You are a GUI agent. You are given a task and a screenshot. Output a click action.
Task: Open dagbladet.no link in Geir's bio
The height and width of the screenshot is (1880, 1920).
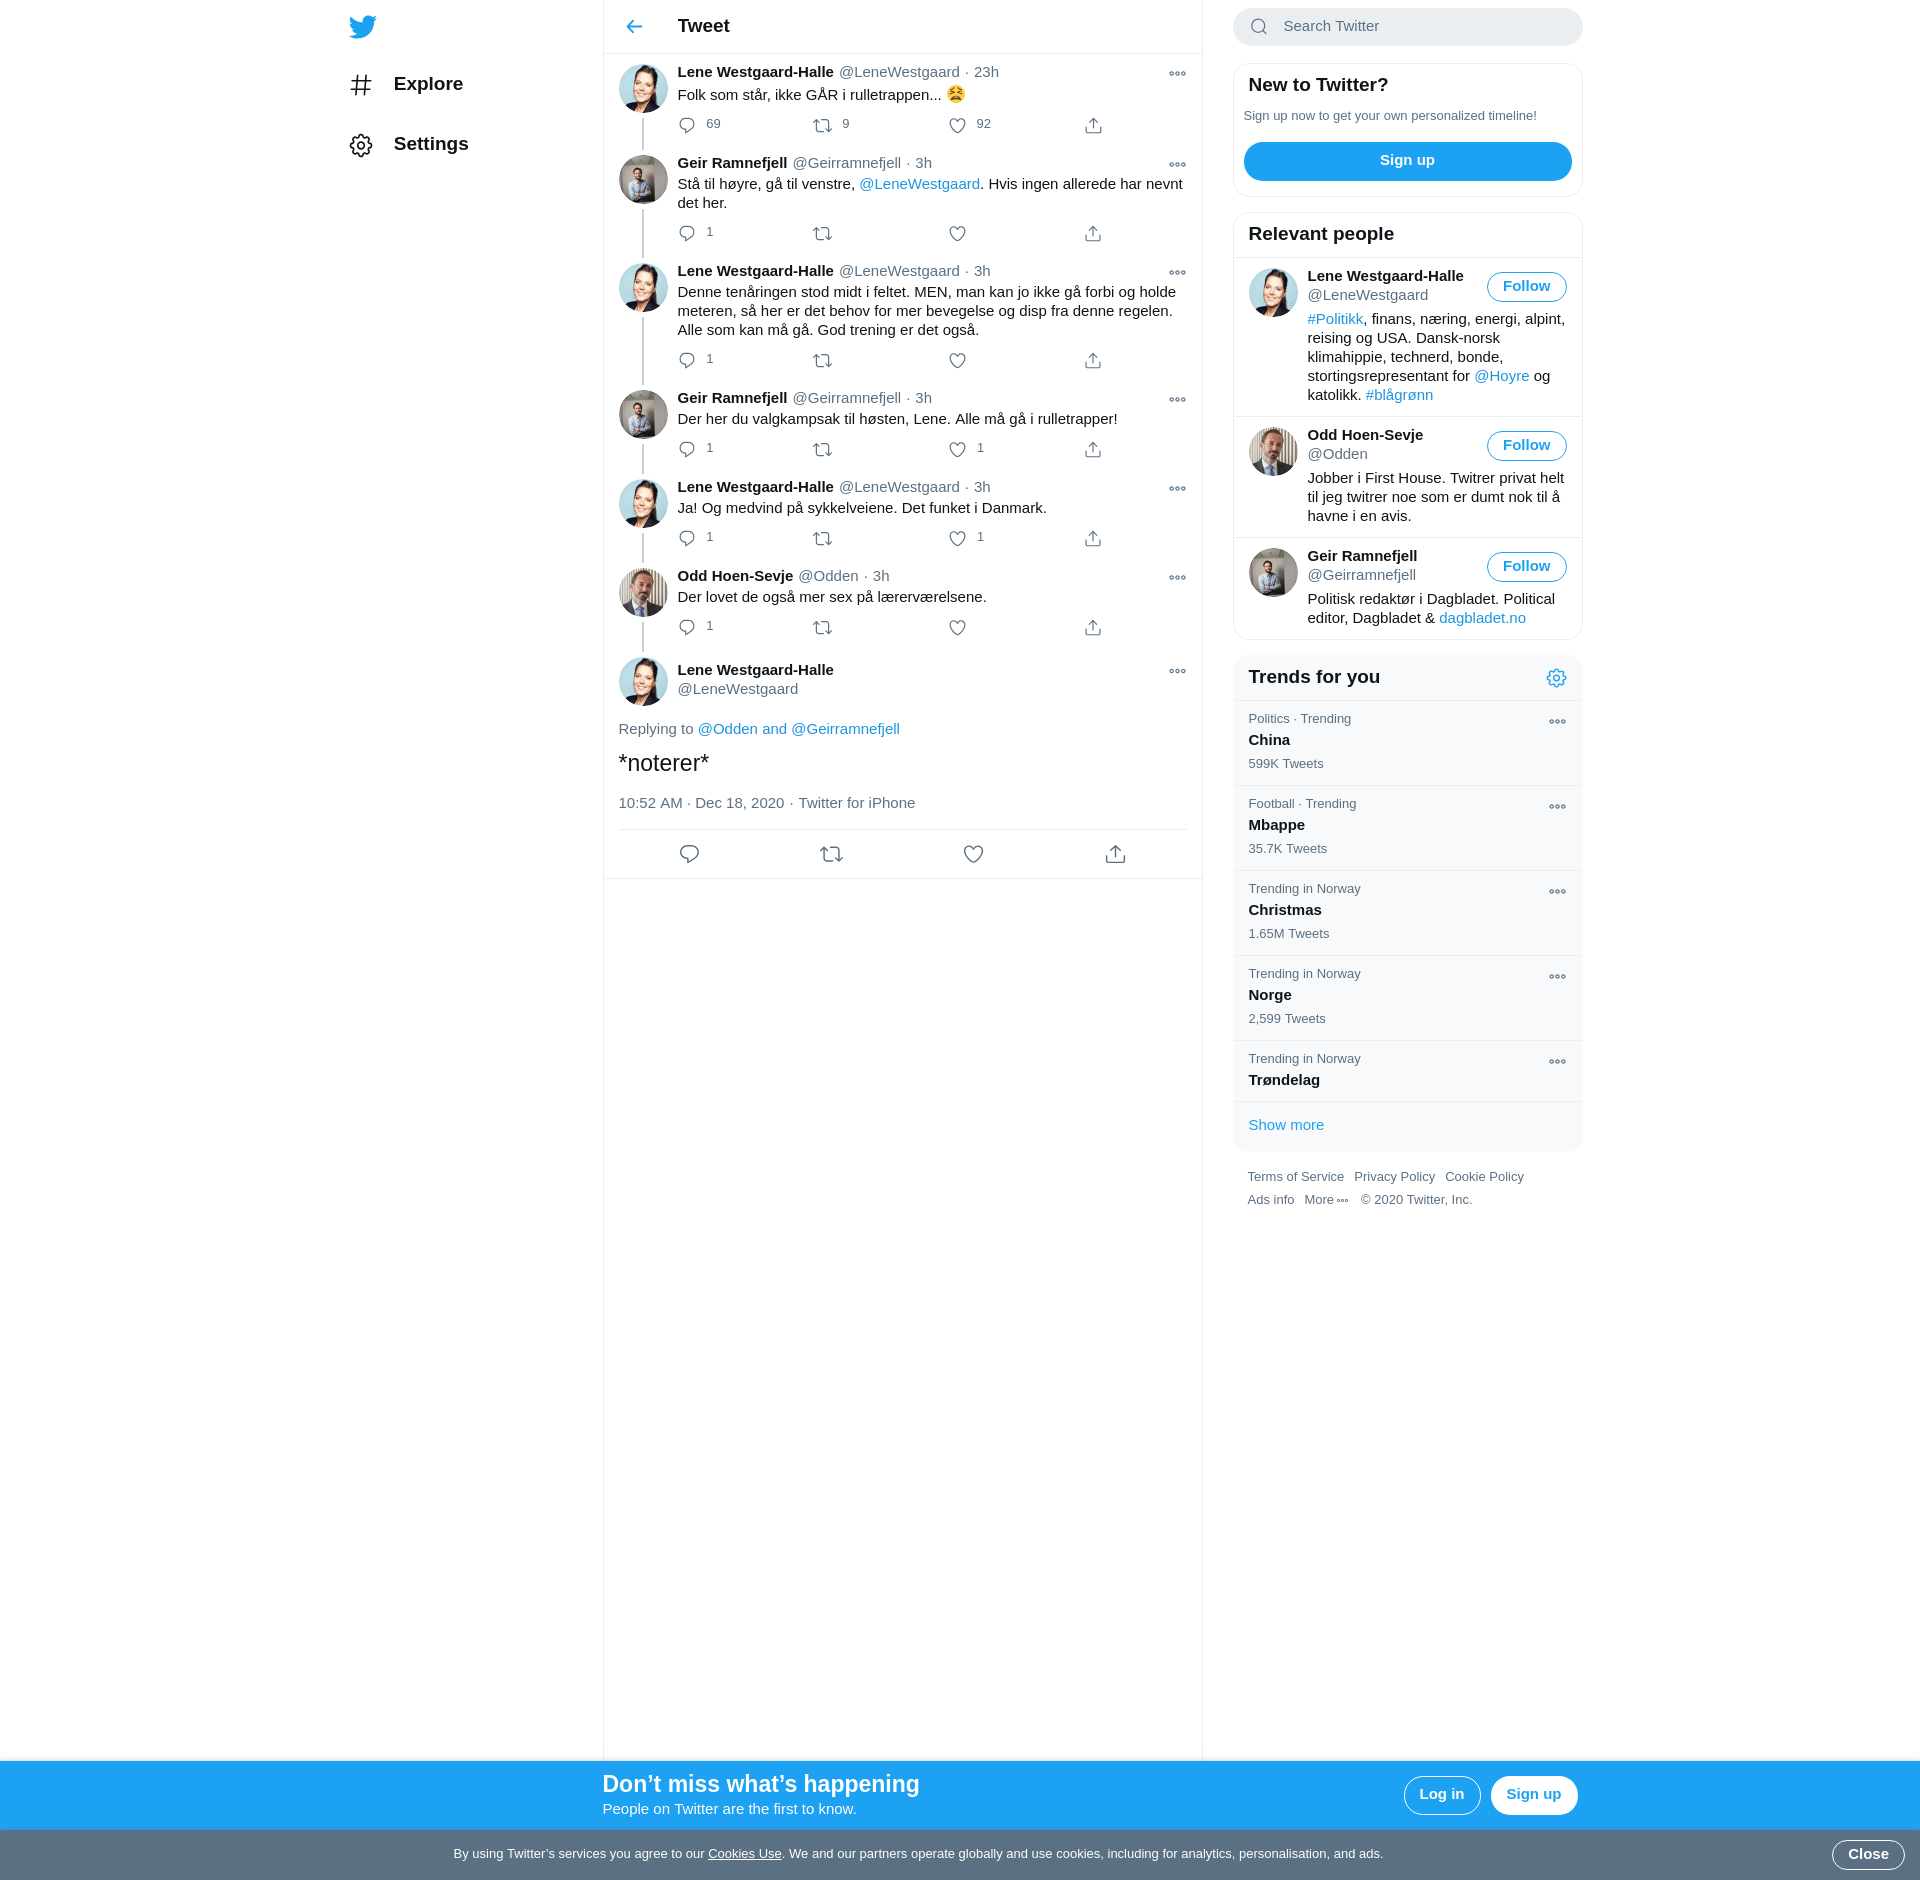1481,618
